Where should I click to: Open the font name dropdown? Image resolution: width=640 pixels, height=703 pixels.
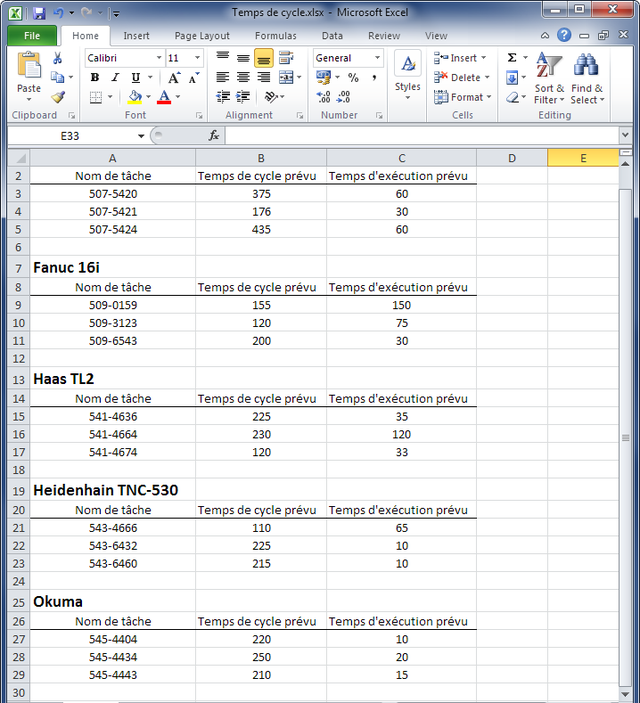(x=159, y=58)
